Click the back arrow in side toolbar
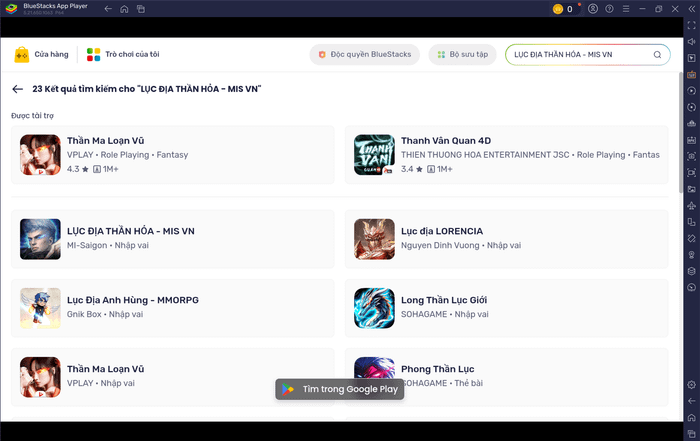The width and height of the screenshot is (700, 441). [x=692, y=401]
